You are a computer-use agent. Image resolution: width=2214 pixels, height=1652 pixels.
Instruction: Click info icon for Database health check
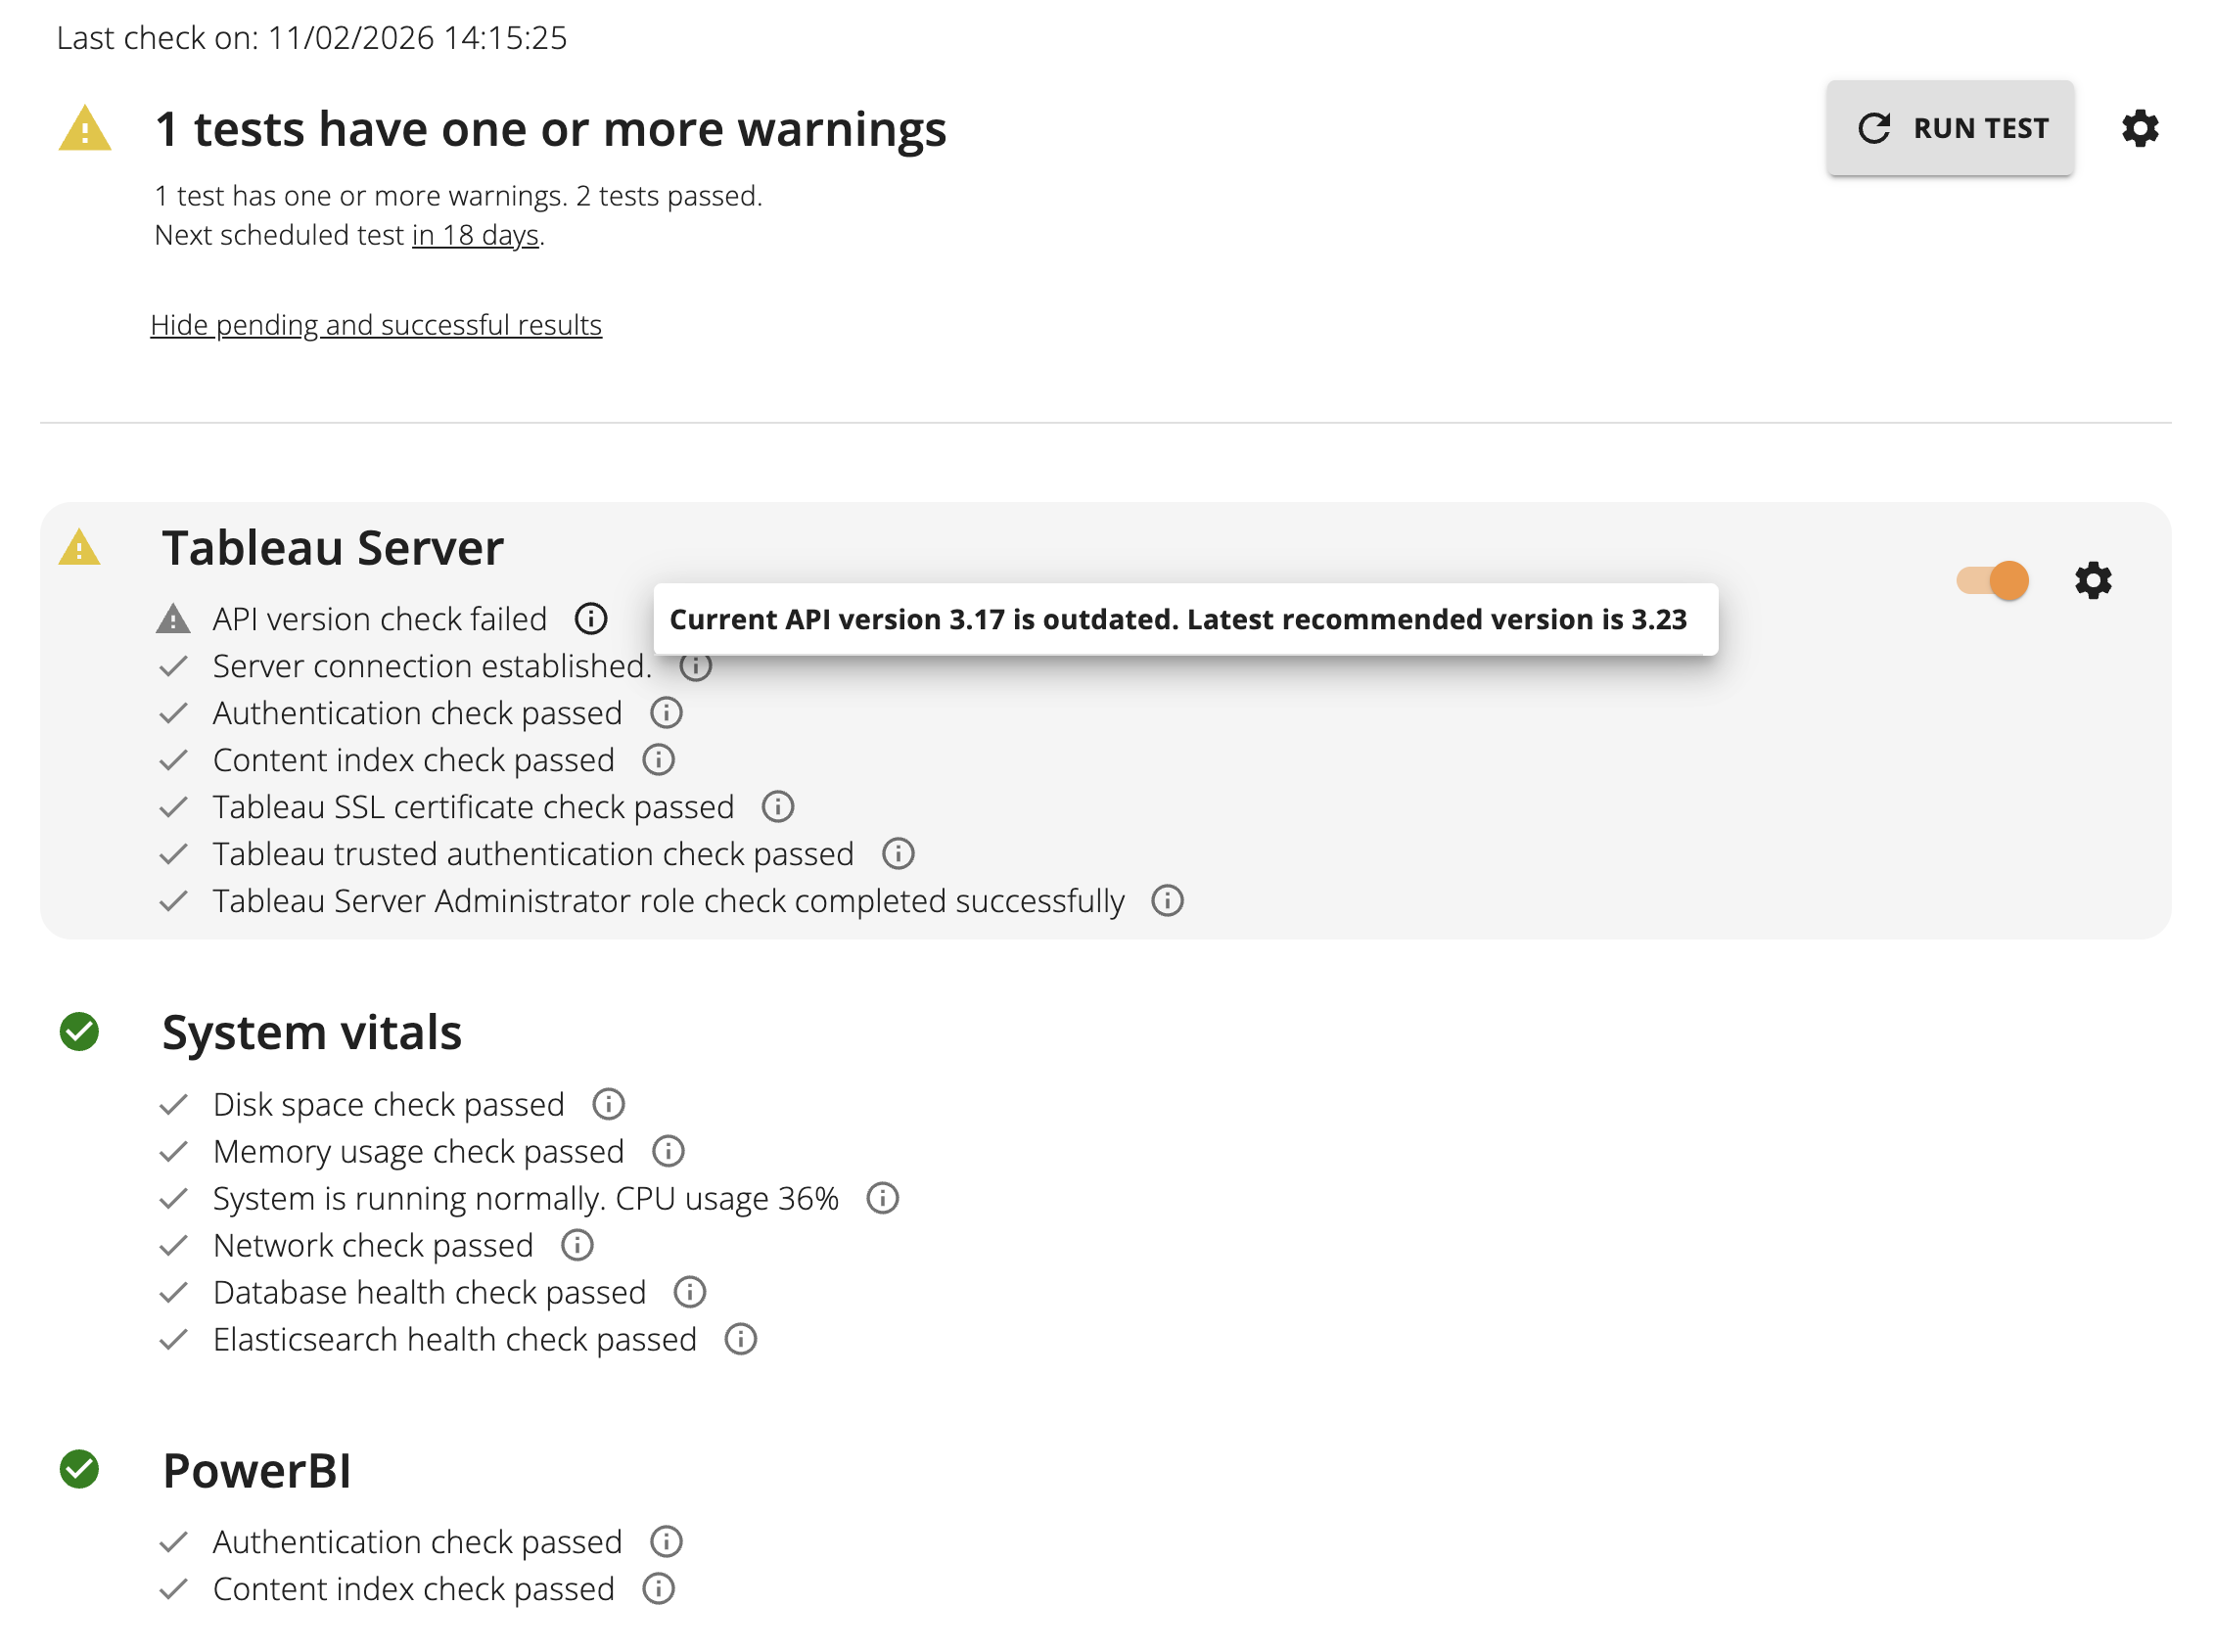[x=689, y=1292]
